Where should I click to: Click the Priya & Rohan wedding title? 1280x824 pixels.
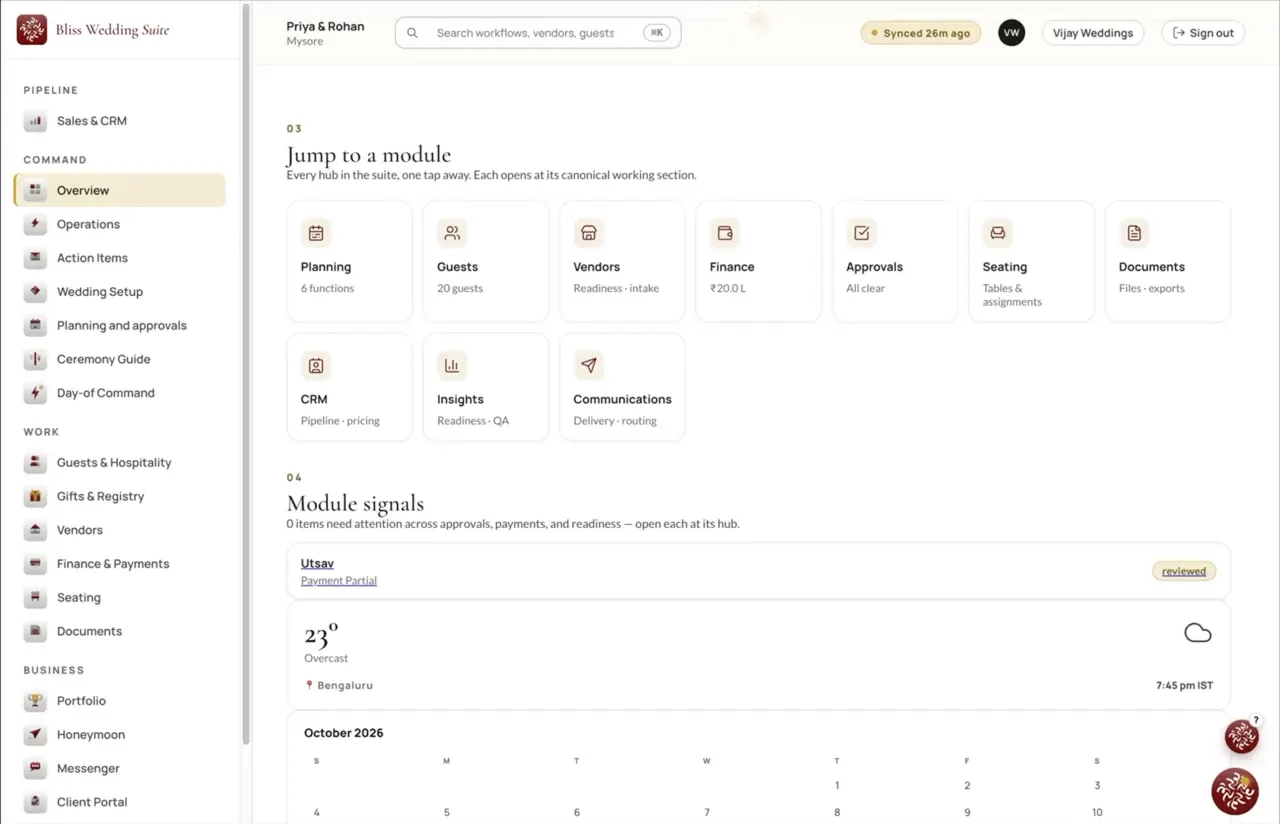point(326,26)
